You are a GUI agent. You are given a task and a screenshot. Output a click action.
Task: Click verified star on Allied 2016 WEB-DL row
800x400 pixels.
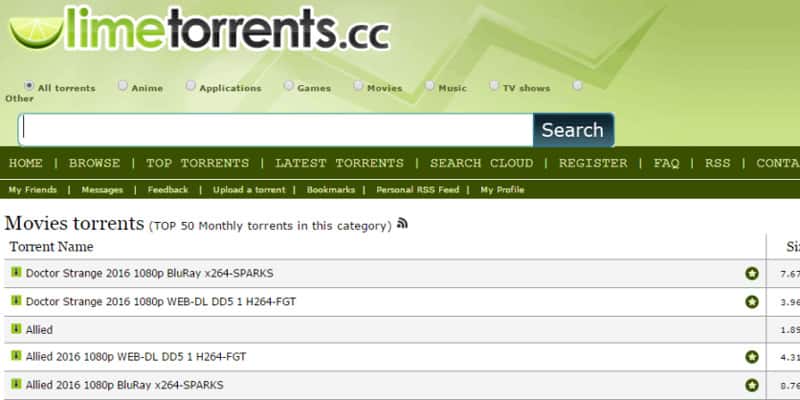(x=752, y=357)
